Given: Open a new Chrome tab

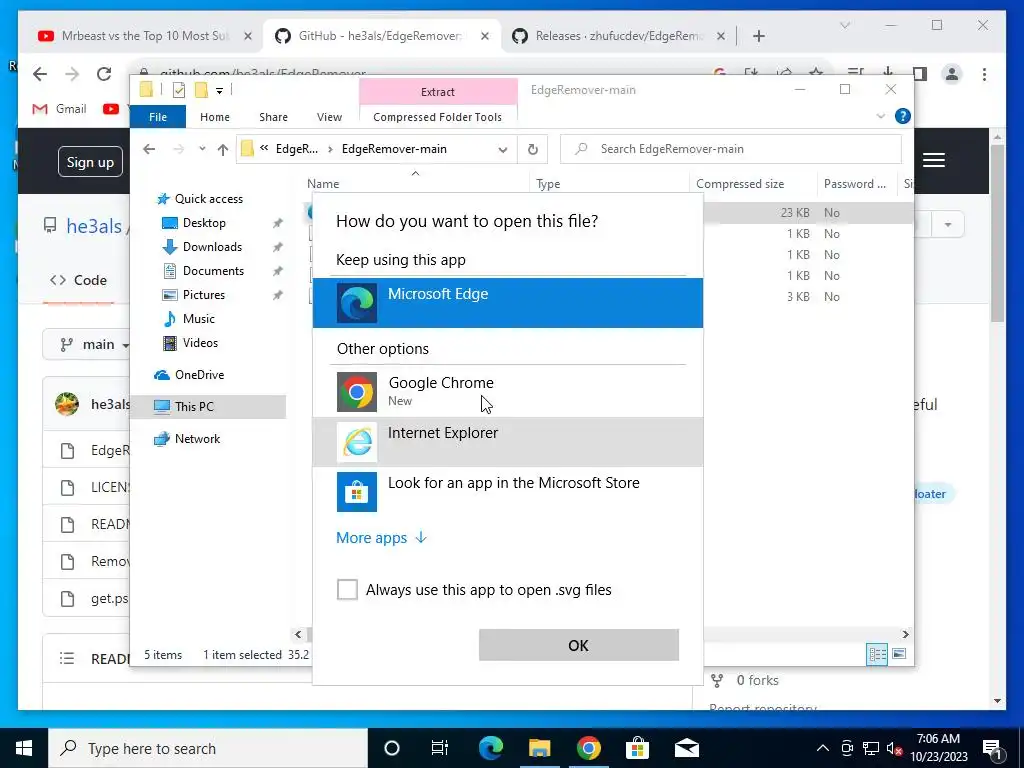Looking at the screenshot, I should pyautogui.click(x=758, y=37).
